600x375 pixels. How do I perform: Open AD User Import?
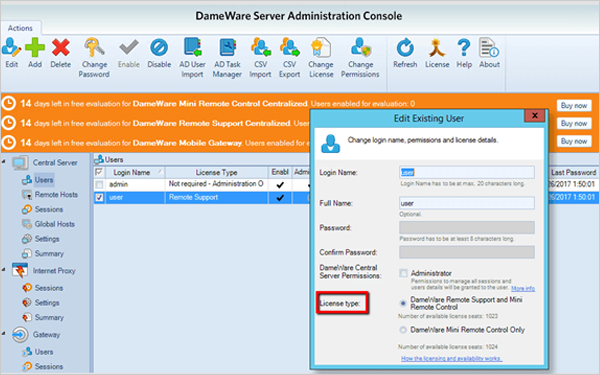click(192, 58)
